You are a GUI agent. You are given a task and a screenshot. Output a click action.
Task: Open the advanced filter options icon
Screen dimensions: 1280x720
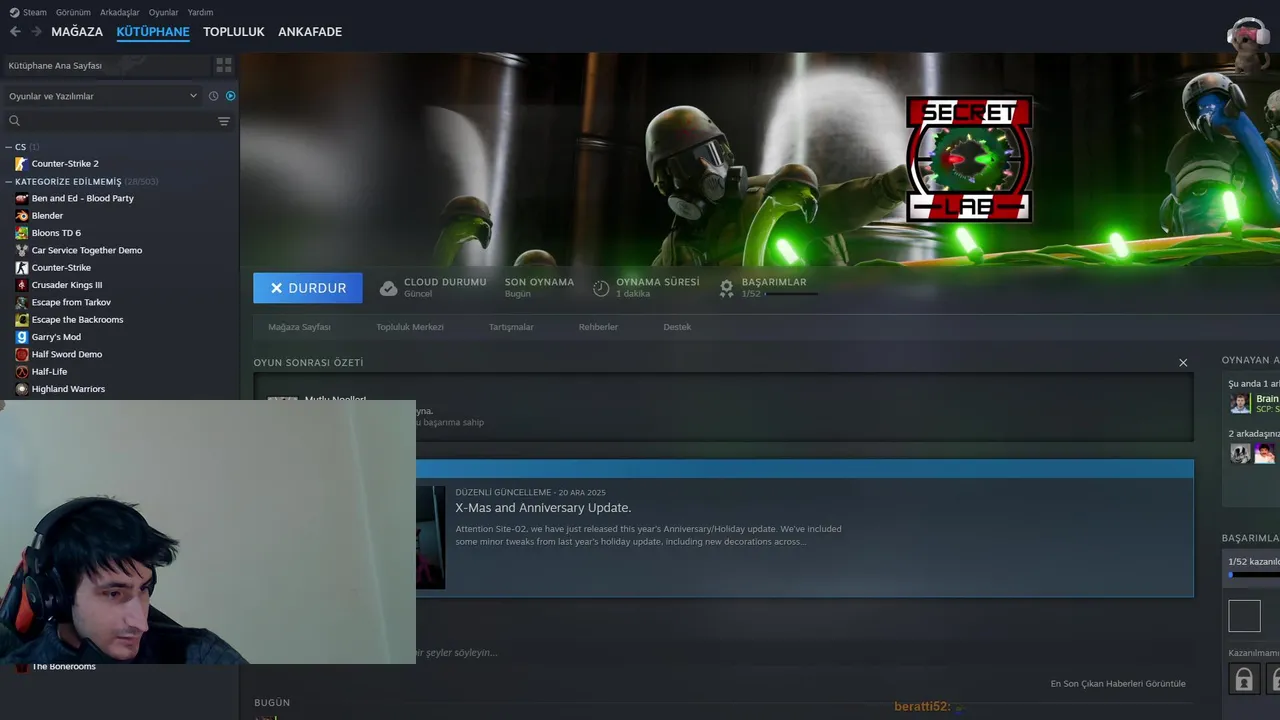click(224, 121)
